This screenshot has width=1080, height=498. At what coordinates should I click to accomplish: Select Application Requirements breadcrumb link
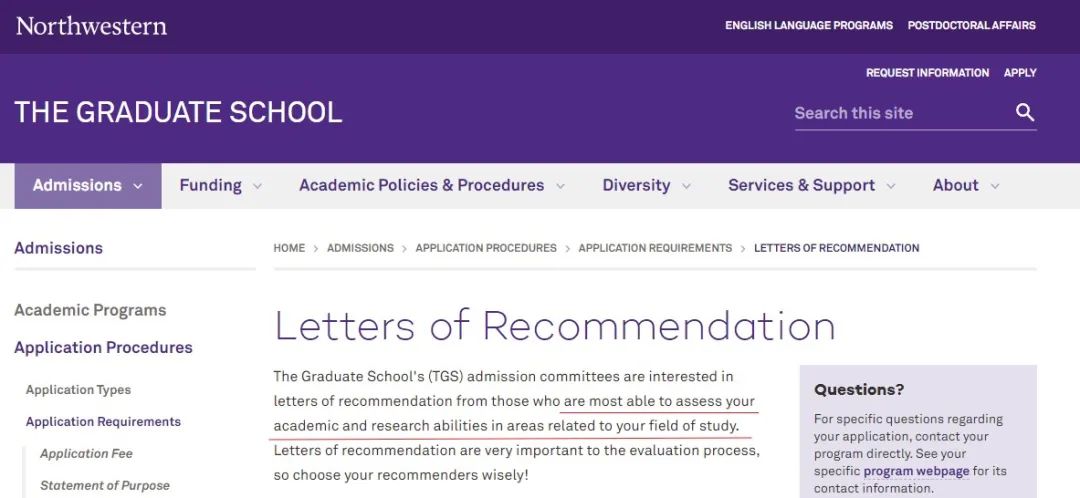tap(655, 248)
